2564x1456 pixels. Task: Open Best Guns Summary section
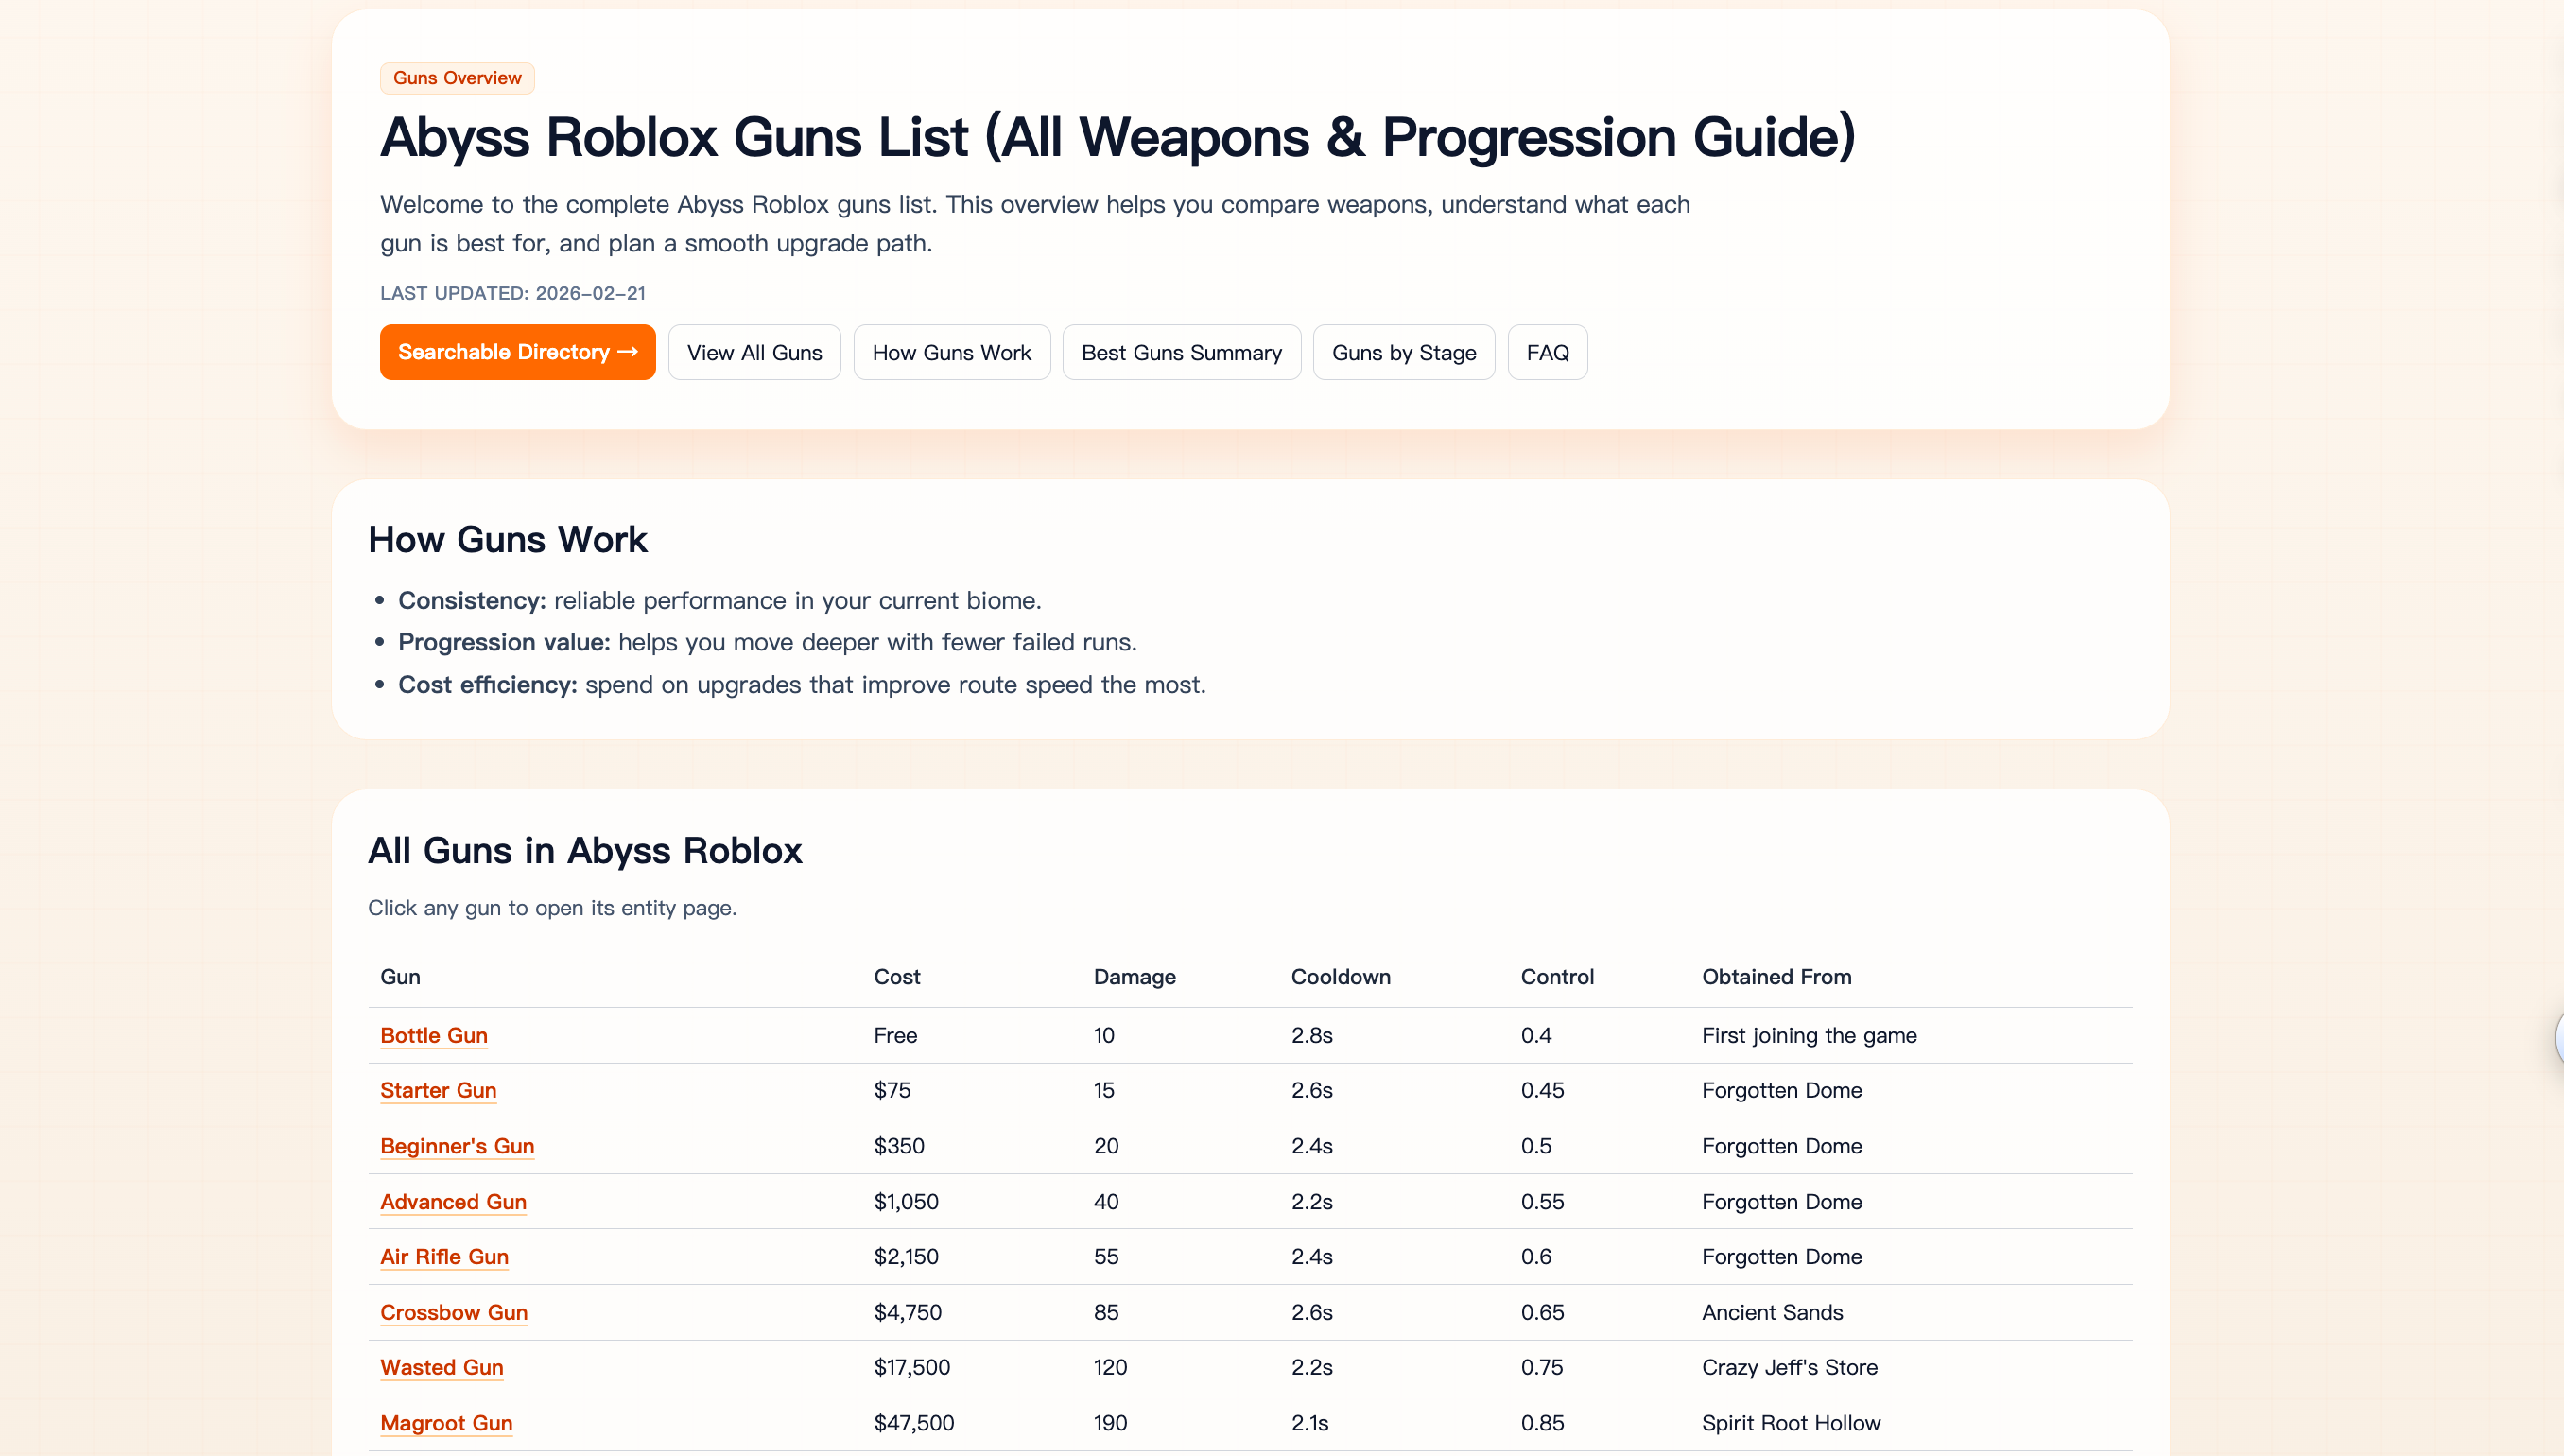(1181, 353)
